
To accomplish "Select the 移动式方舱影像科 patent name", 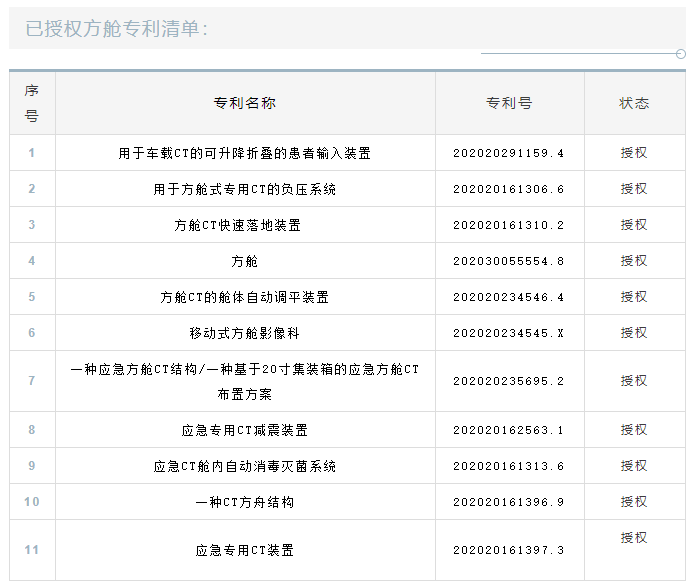I will 245,333.
